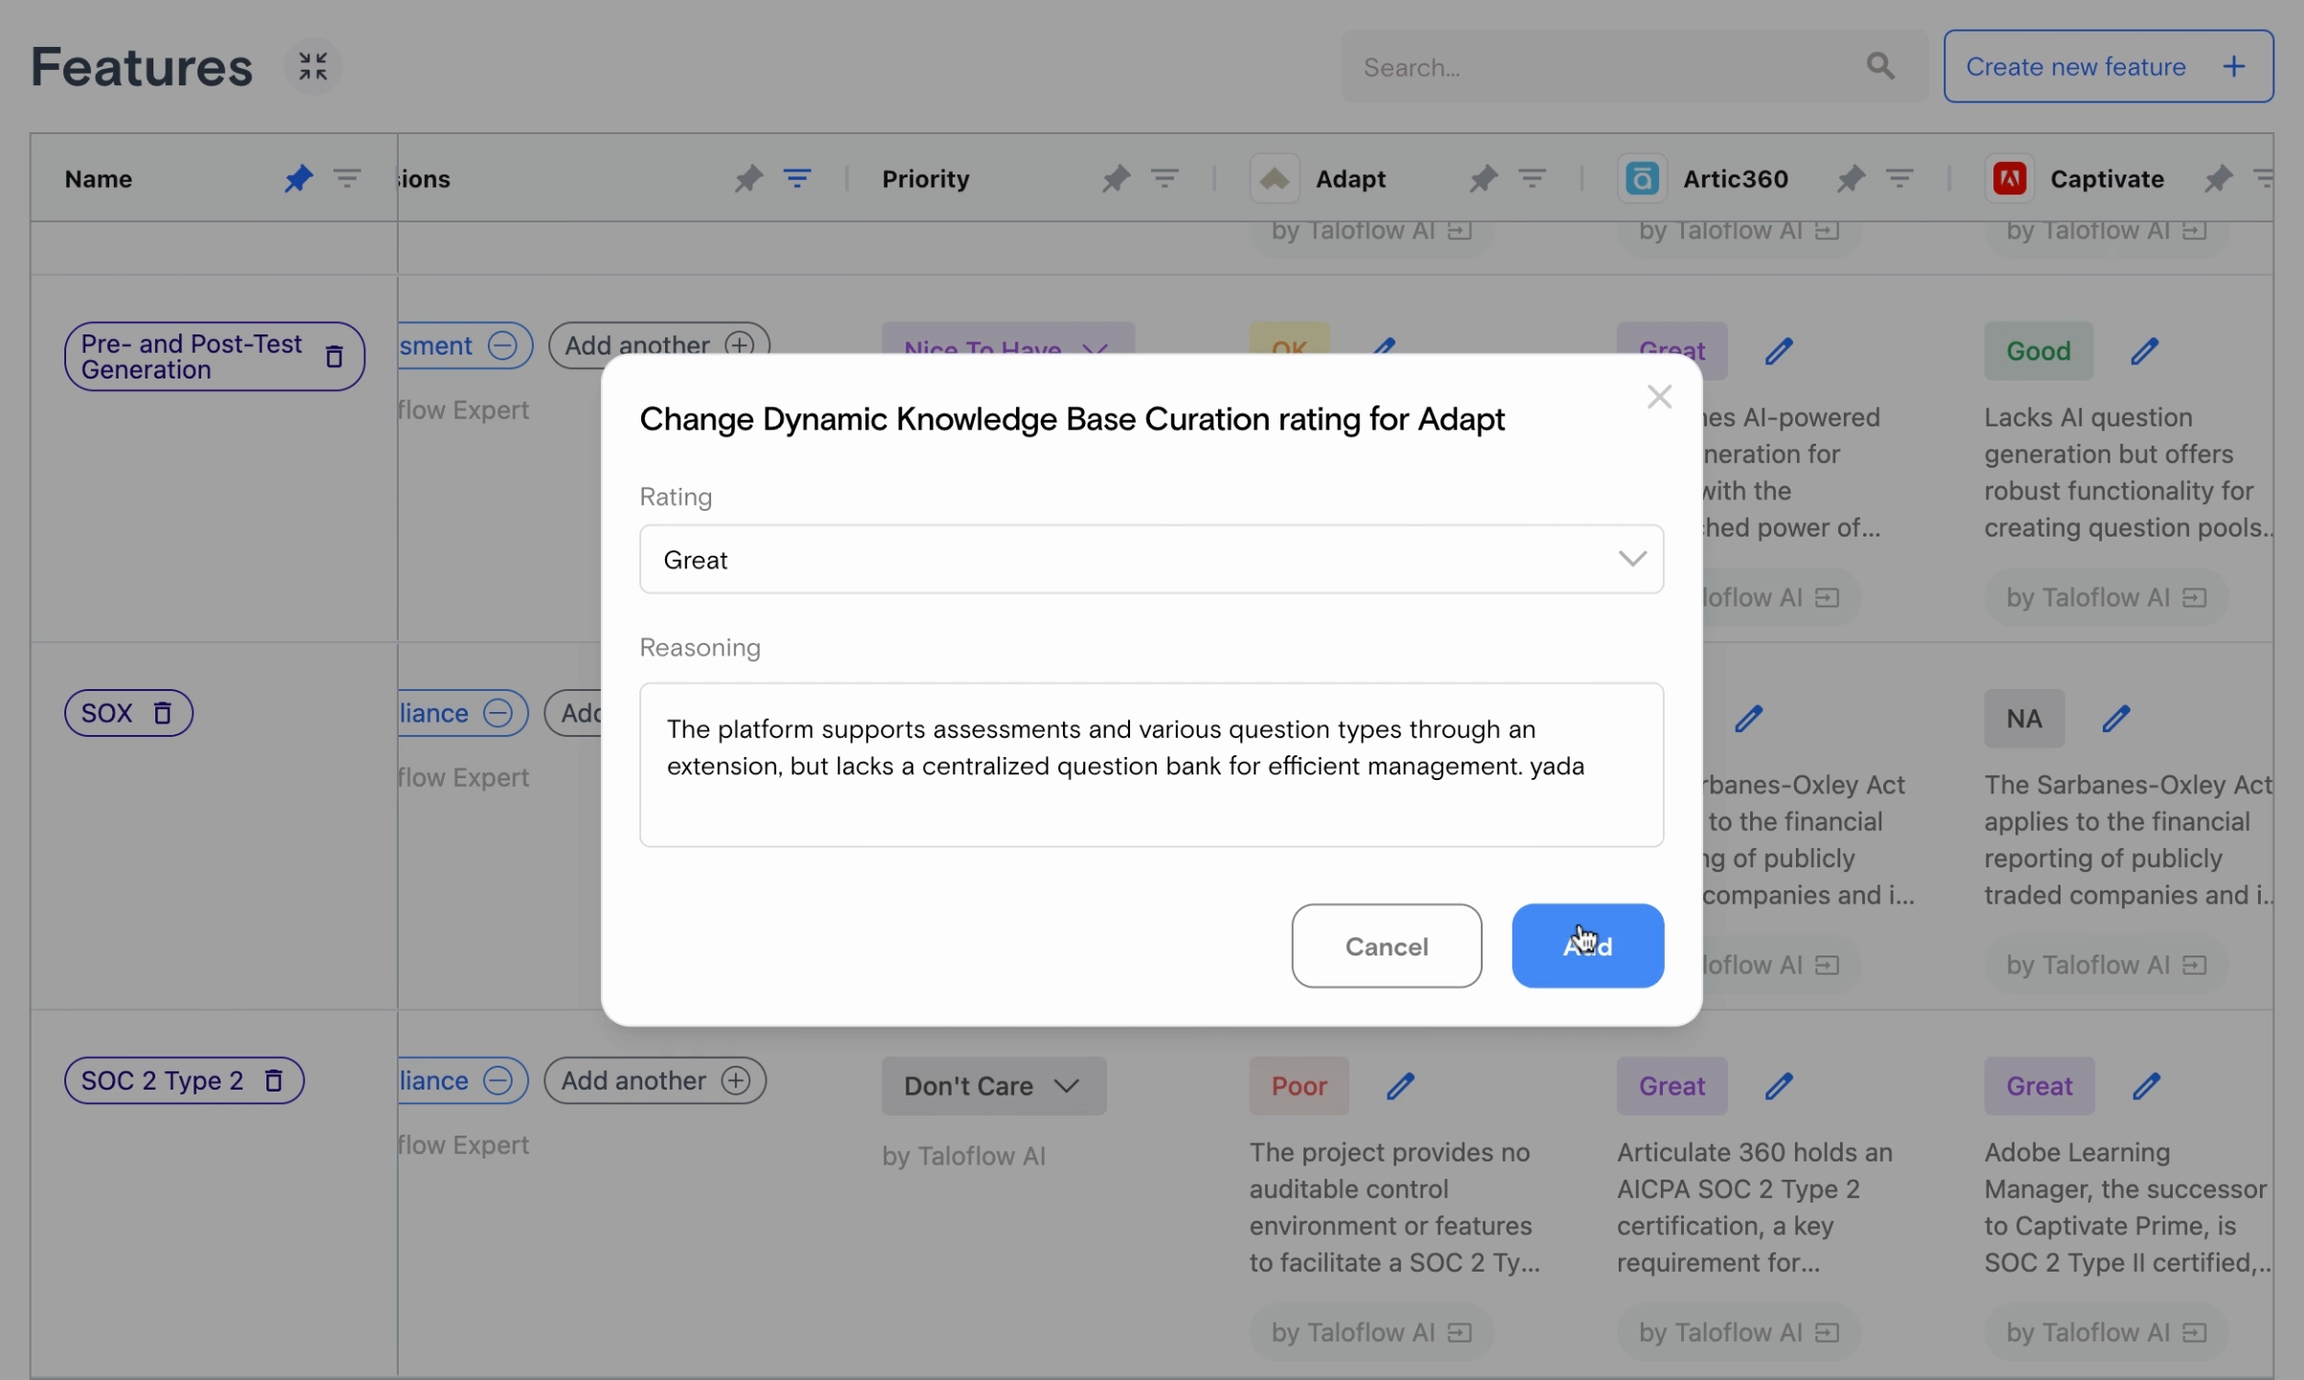Screen dimensions: 2304x1380
Task: Open filter for Adapt column
Action: pos(1532,179)
